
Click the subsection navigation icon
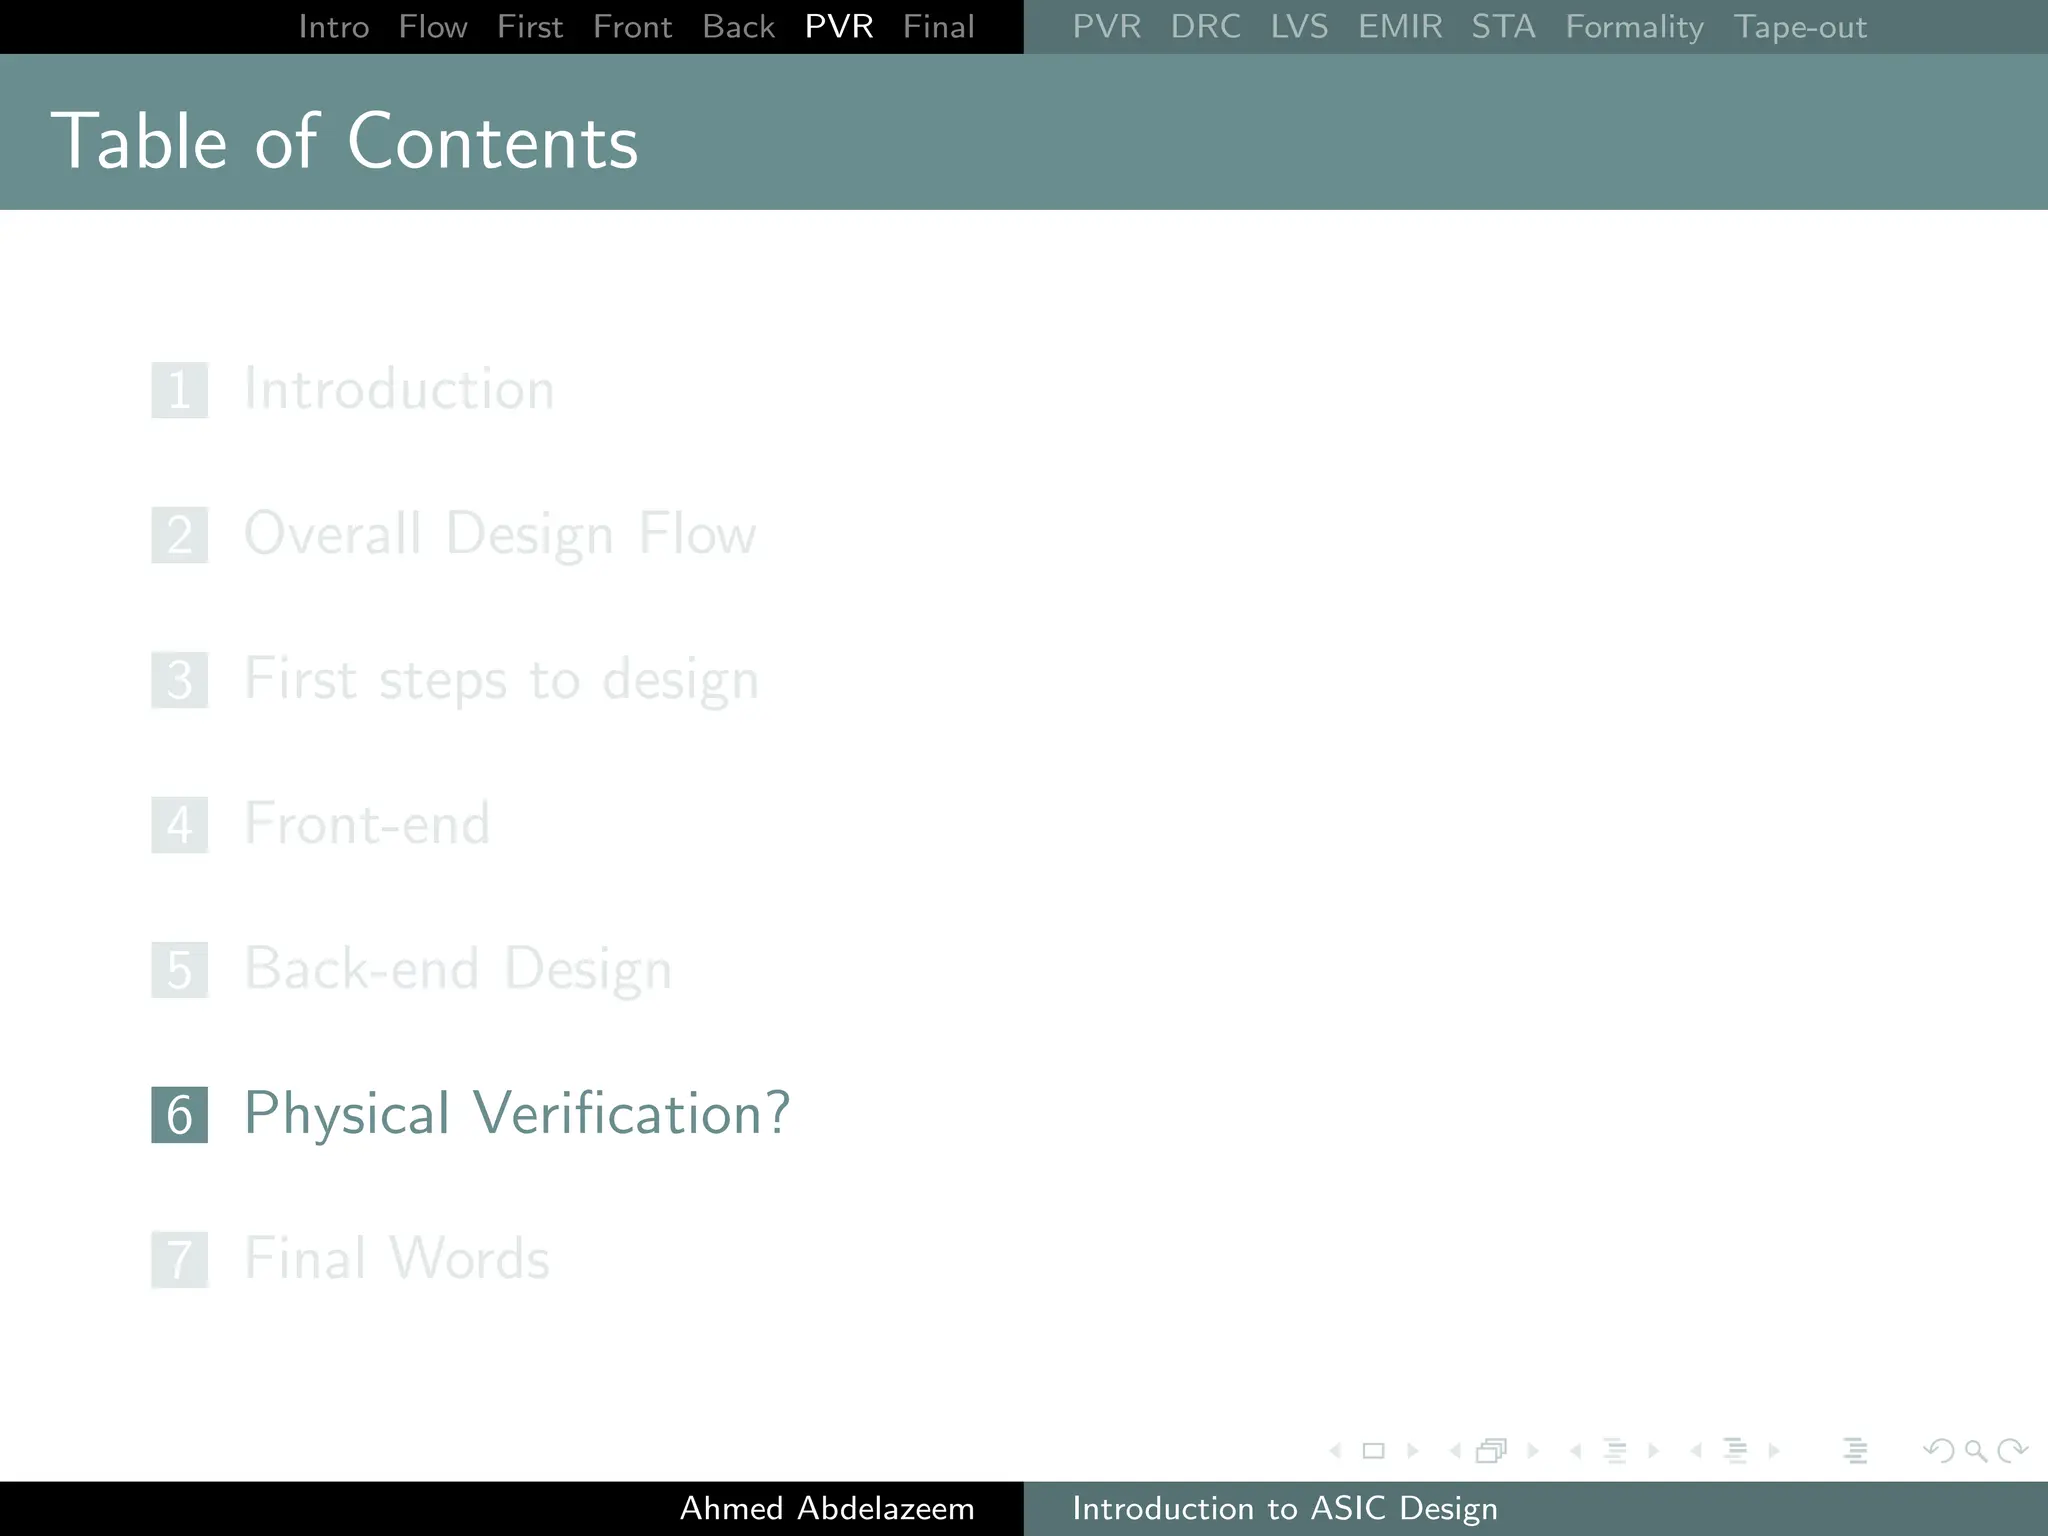tap(1615, 1450)
